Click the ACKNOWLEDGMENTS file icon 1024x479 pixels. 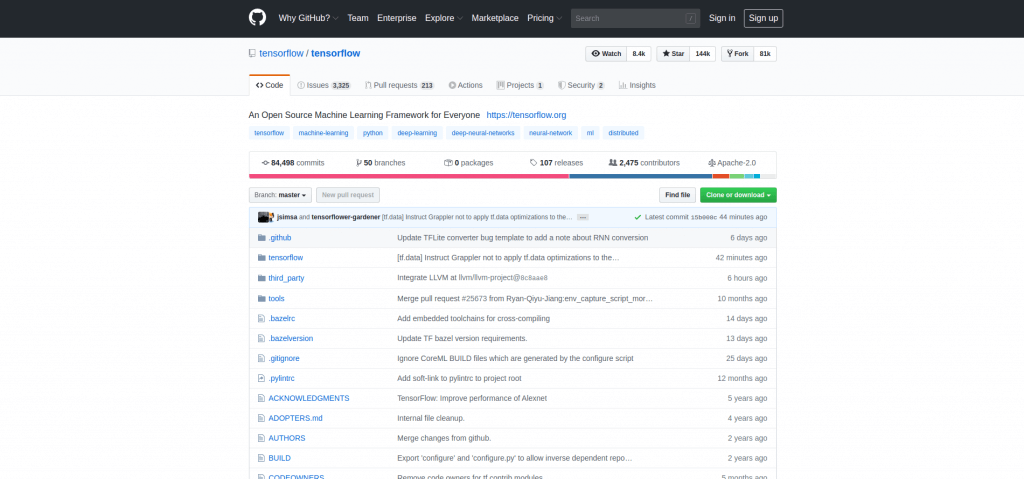click(x=261, y=398)
